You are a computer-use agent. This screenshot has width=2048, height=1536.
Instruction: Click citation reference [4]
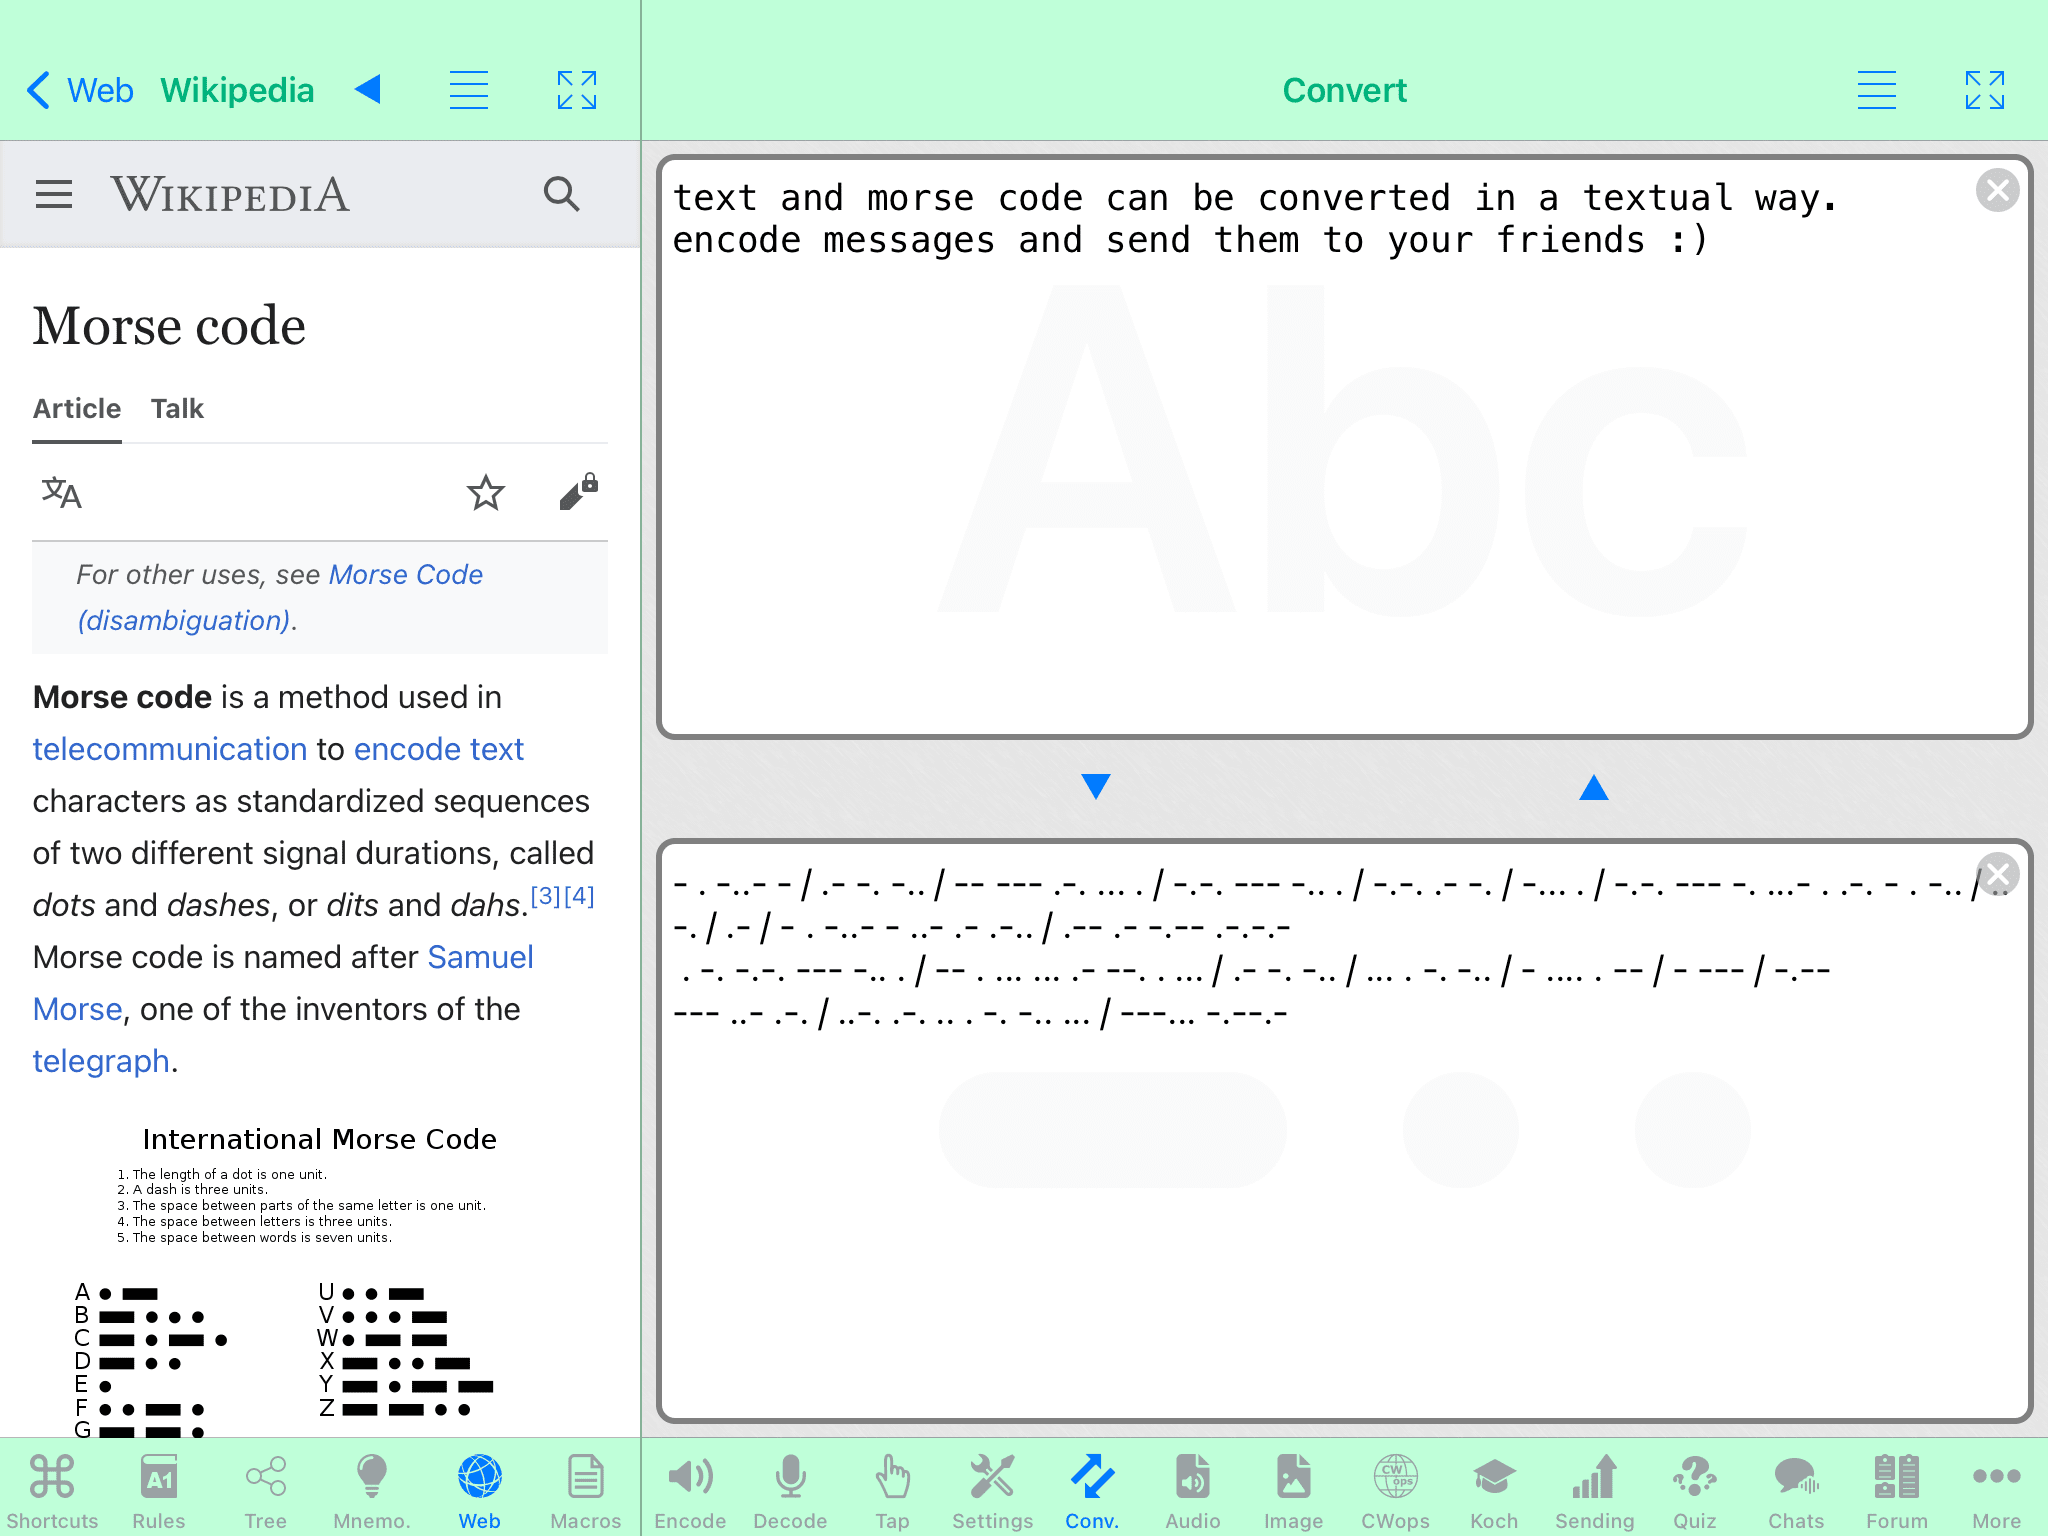click(x=579, y=896)
